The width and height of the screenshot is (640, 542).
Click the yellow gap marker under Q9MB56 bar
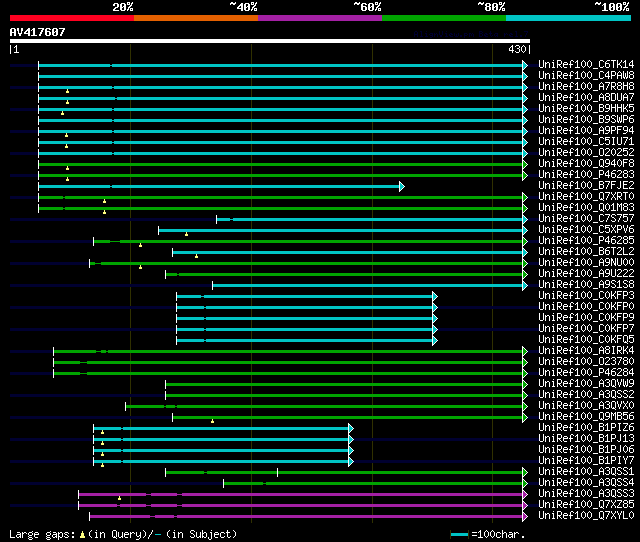click(x=212, y=421)
